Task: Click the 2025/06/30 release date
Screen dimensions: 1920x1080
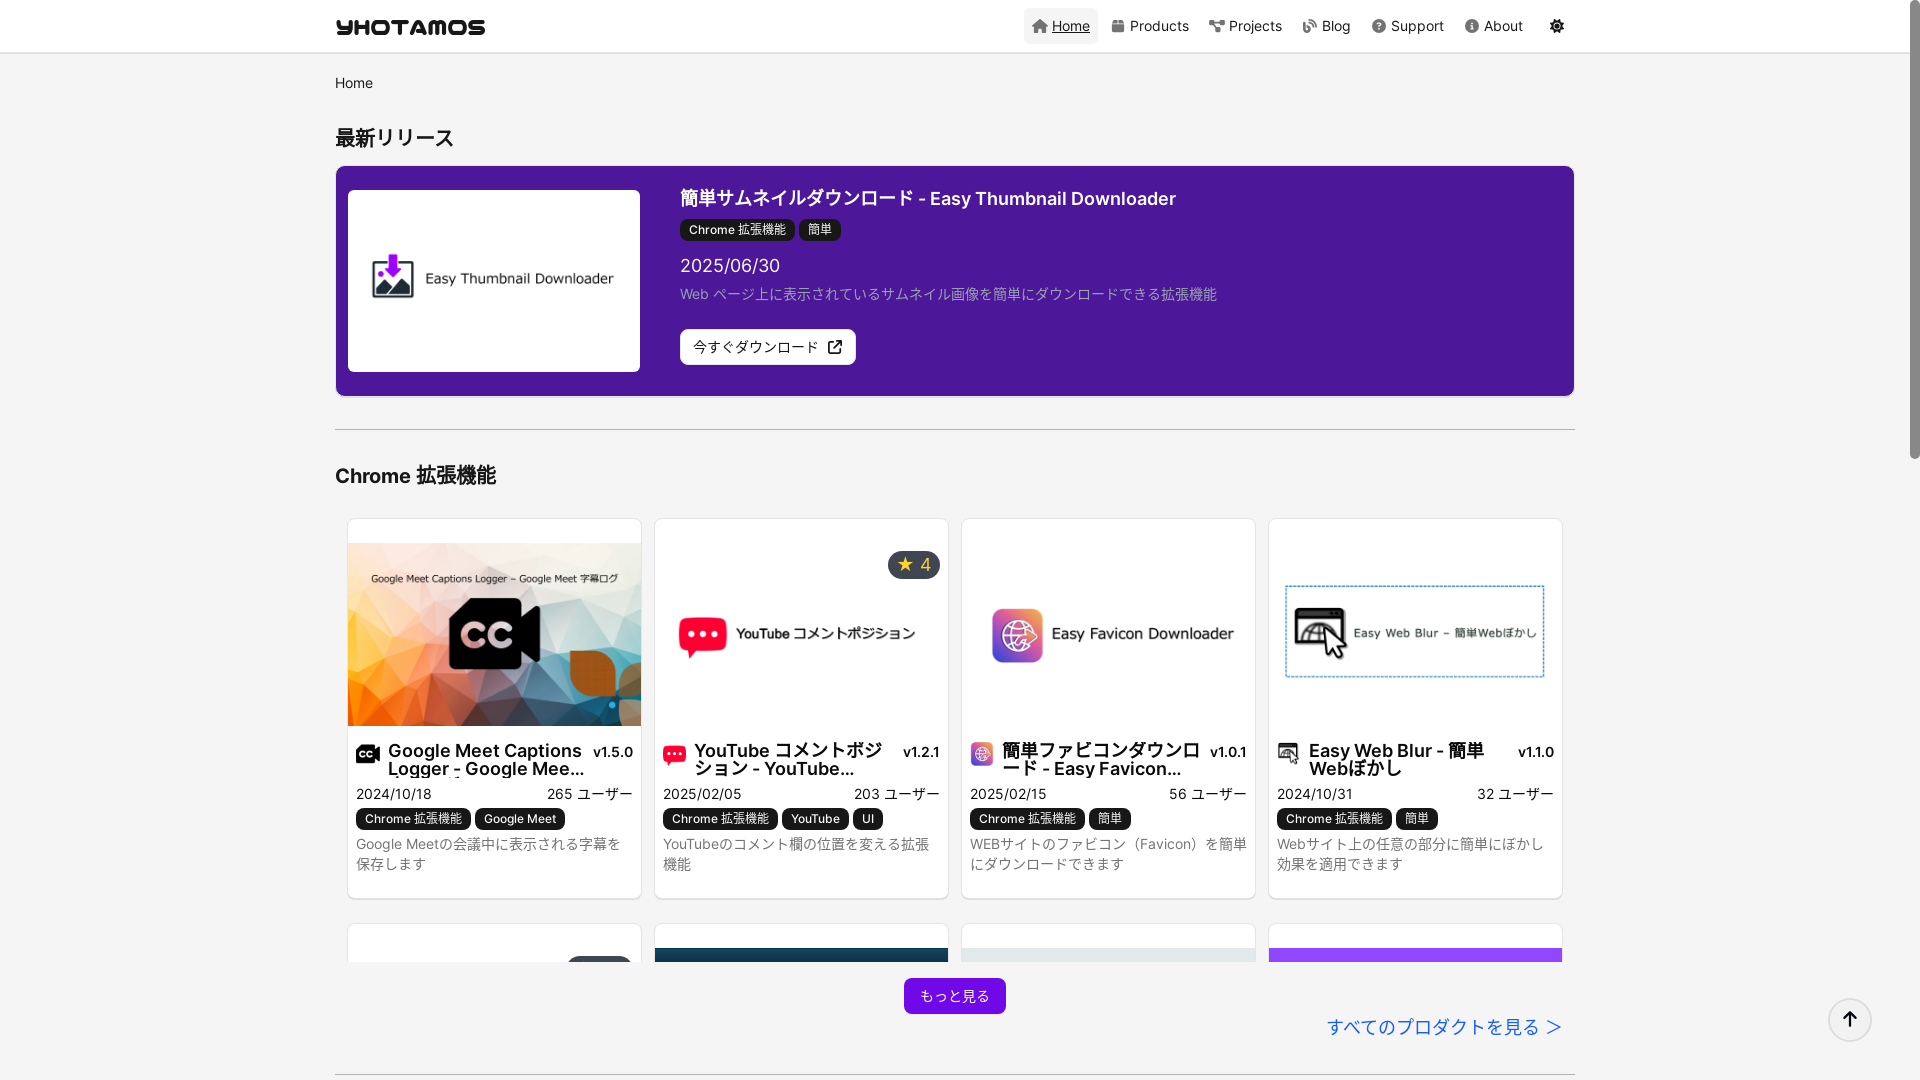Action: click(x=730, y=266)
